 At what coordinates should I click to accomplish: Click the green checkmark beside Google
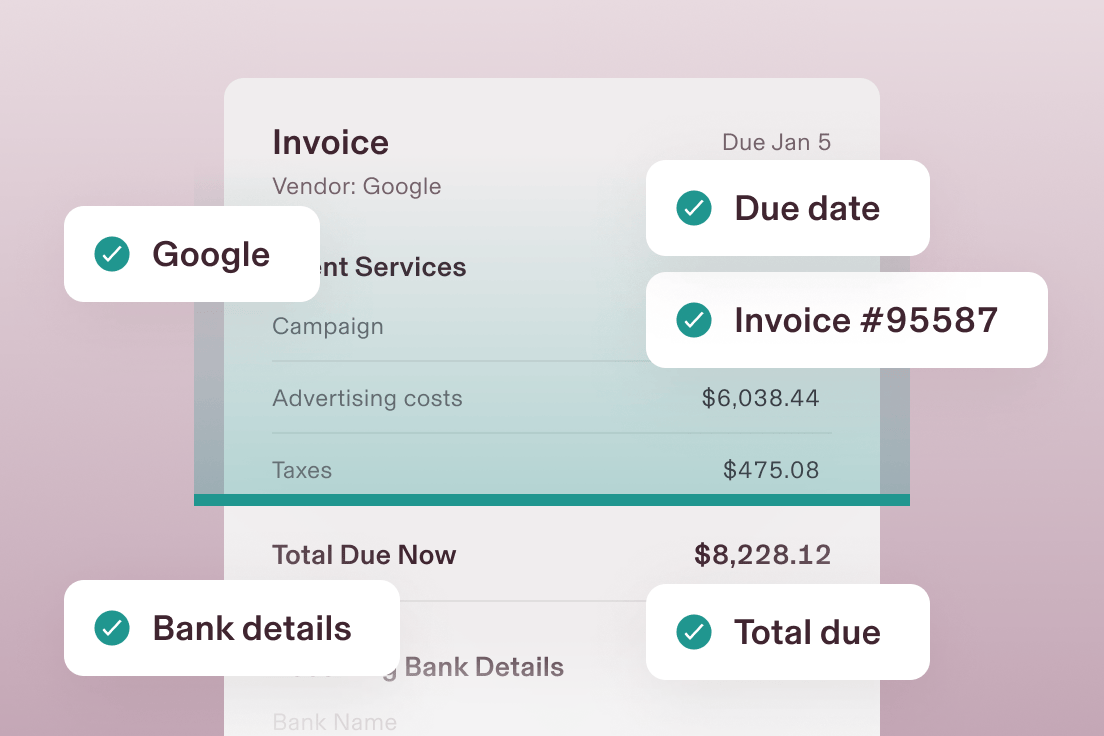click(112, 254)
